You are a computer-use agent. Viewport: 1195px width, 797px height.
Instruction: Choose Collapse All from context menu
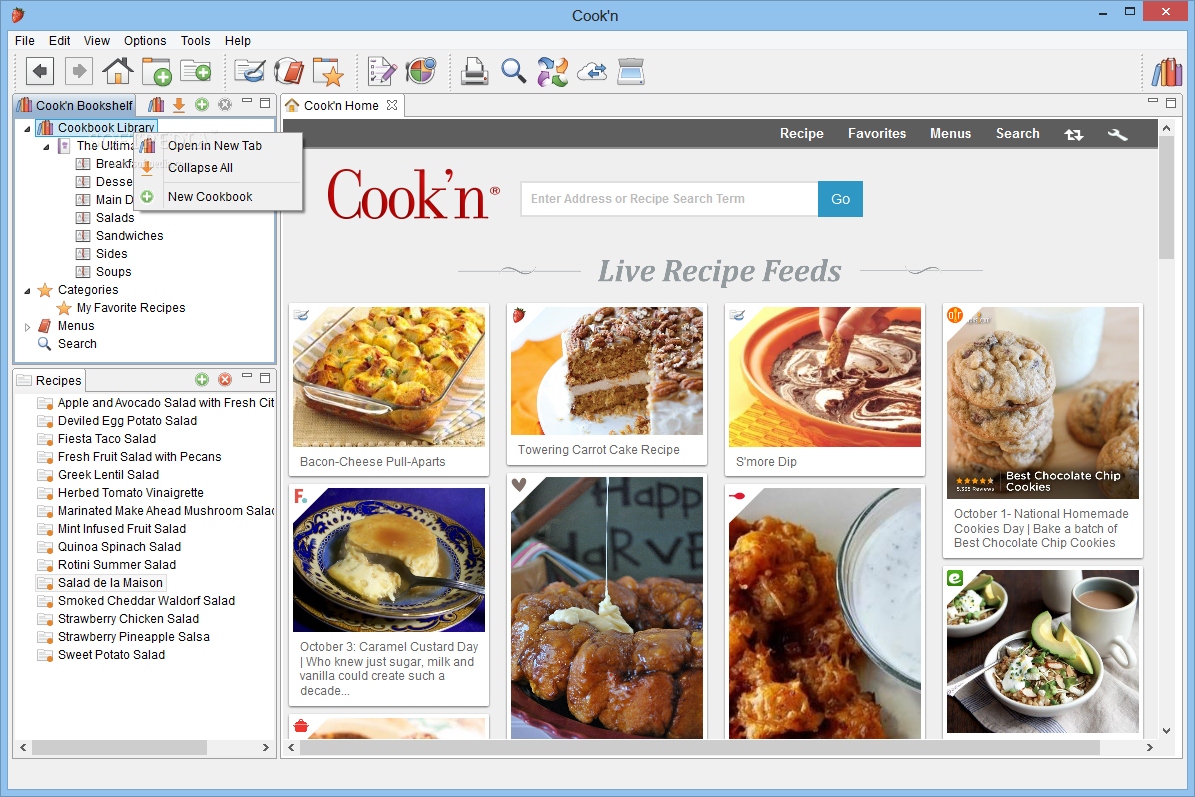(x=218, y=168)
